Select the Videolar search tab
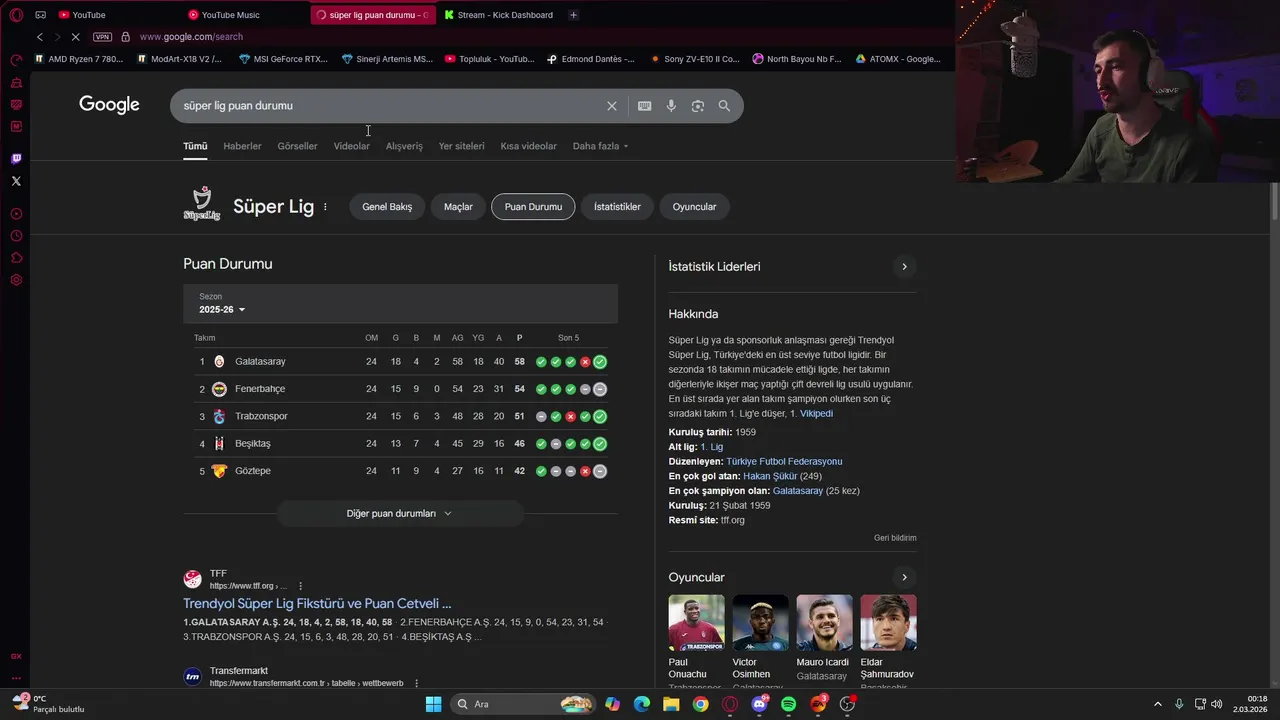 pyautogui.click(x=351, y=146)
